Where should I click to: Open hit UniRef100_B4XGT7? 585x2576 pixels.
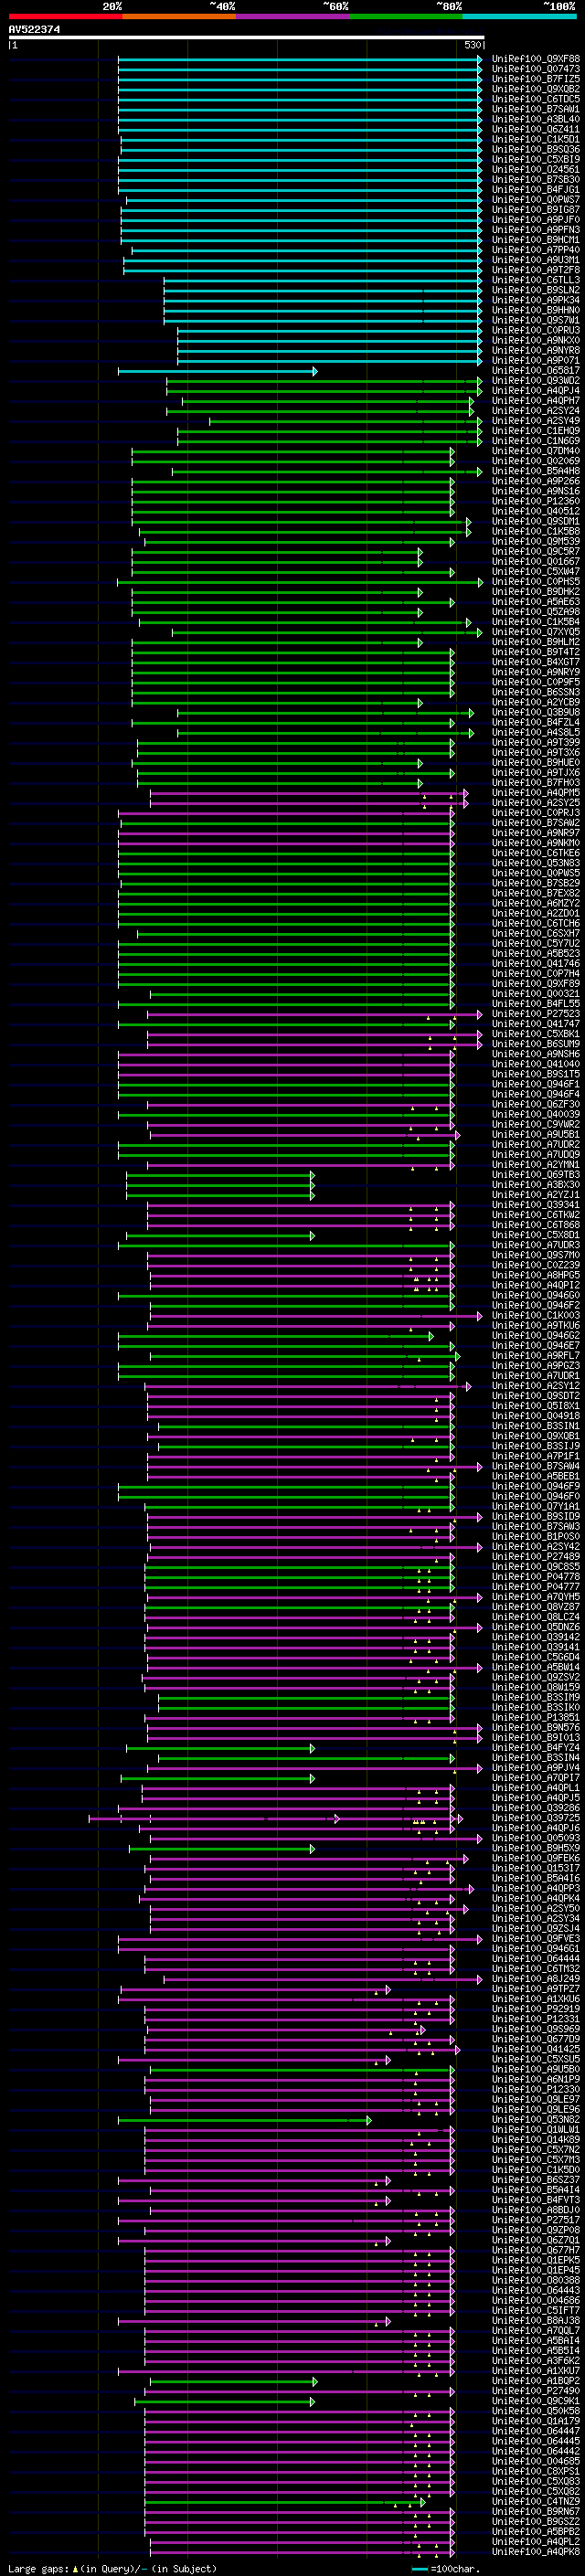pos(536,662)
